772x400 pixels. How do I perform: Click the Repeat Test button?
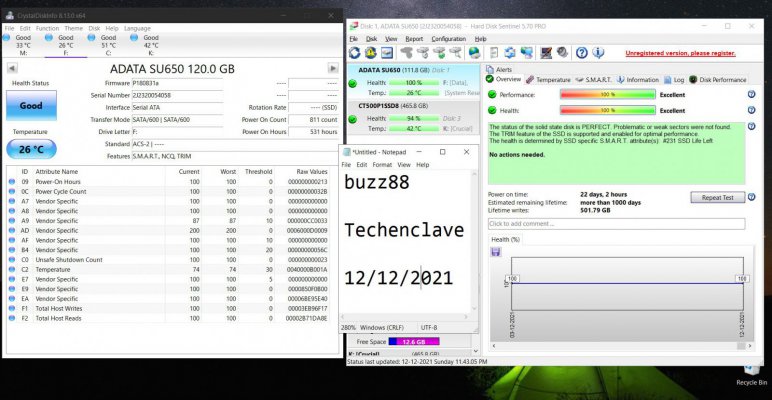pos(717,198)
